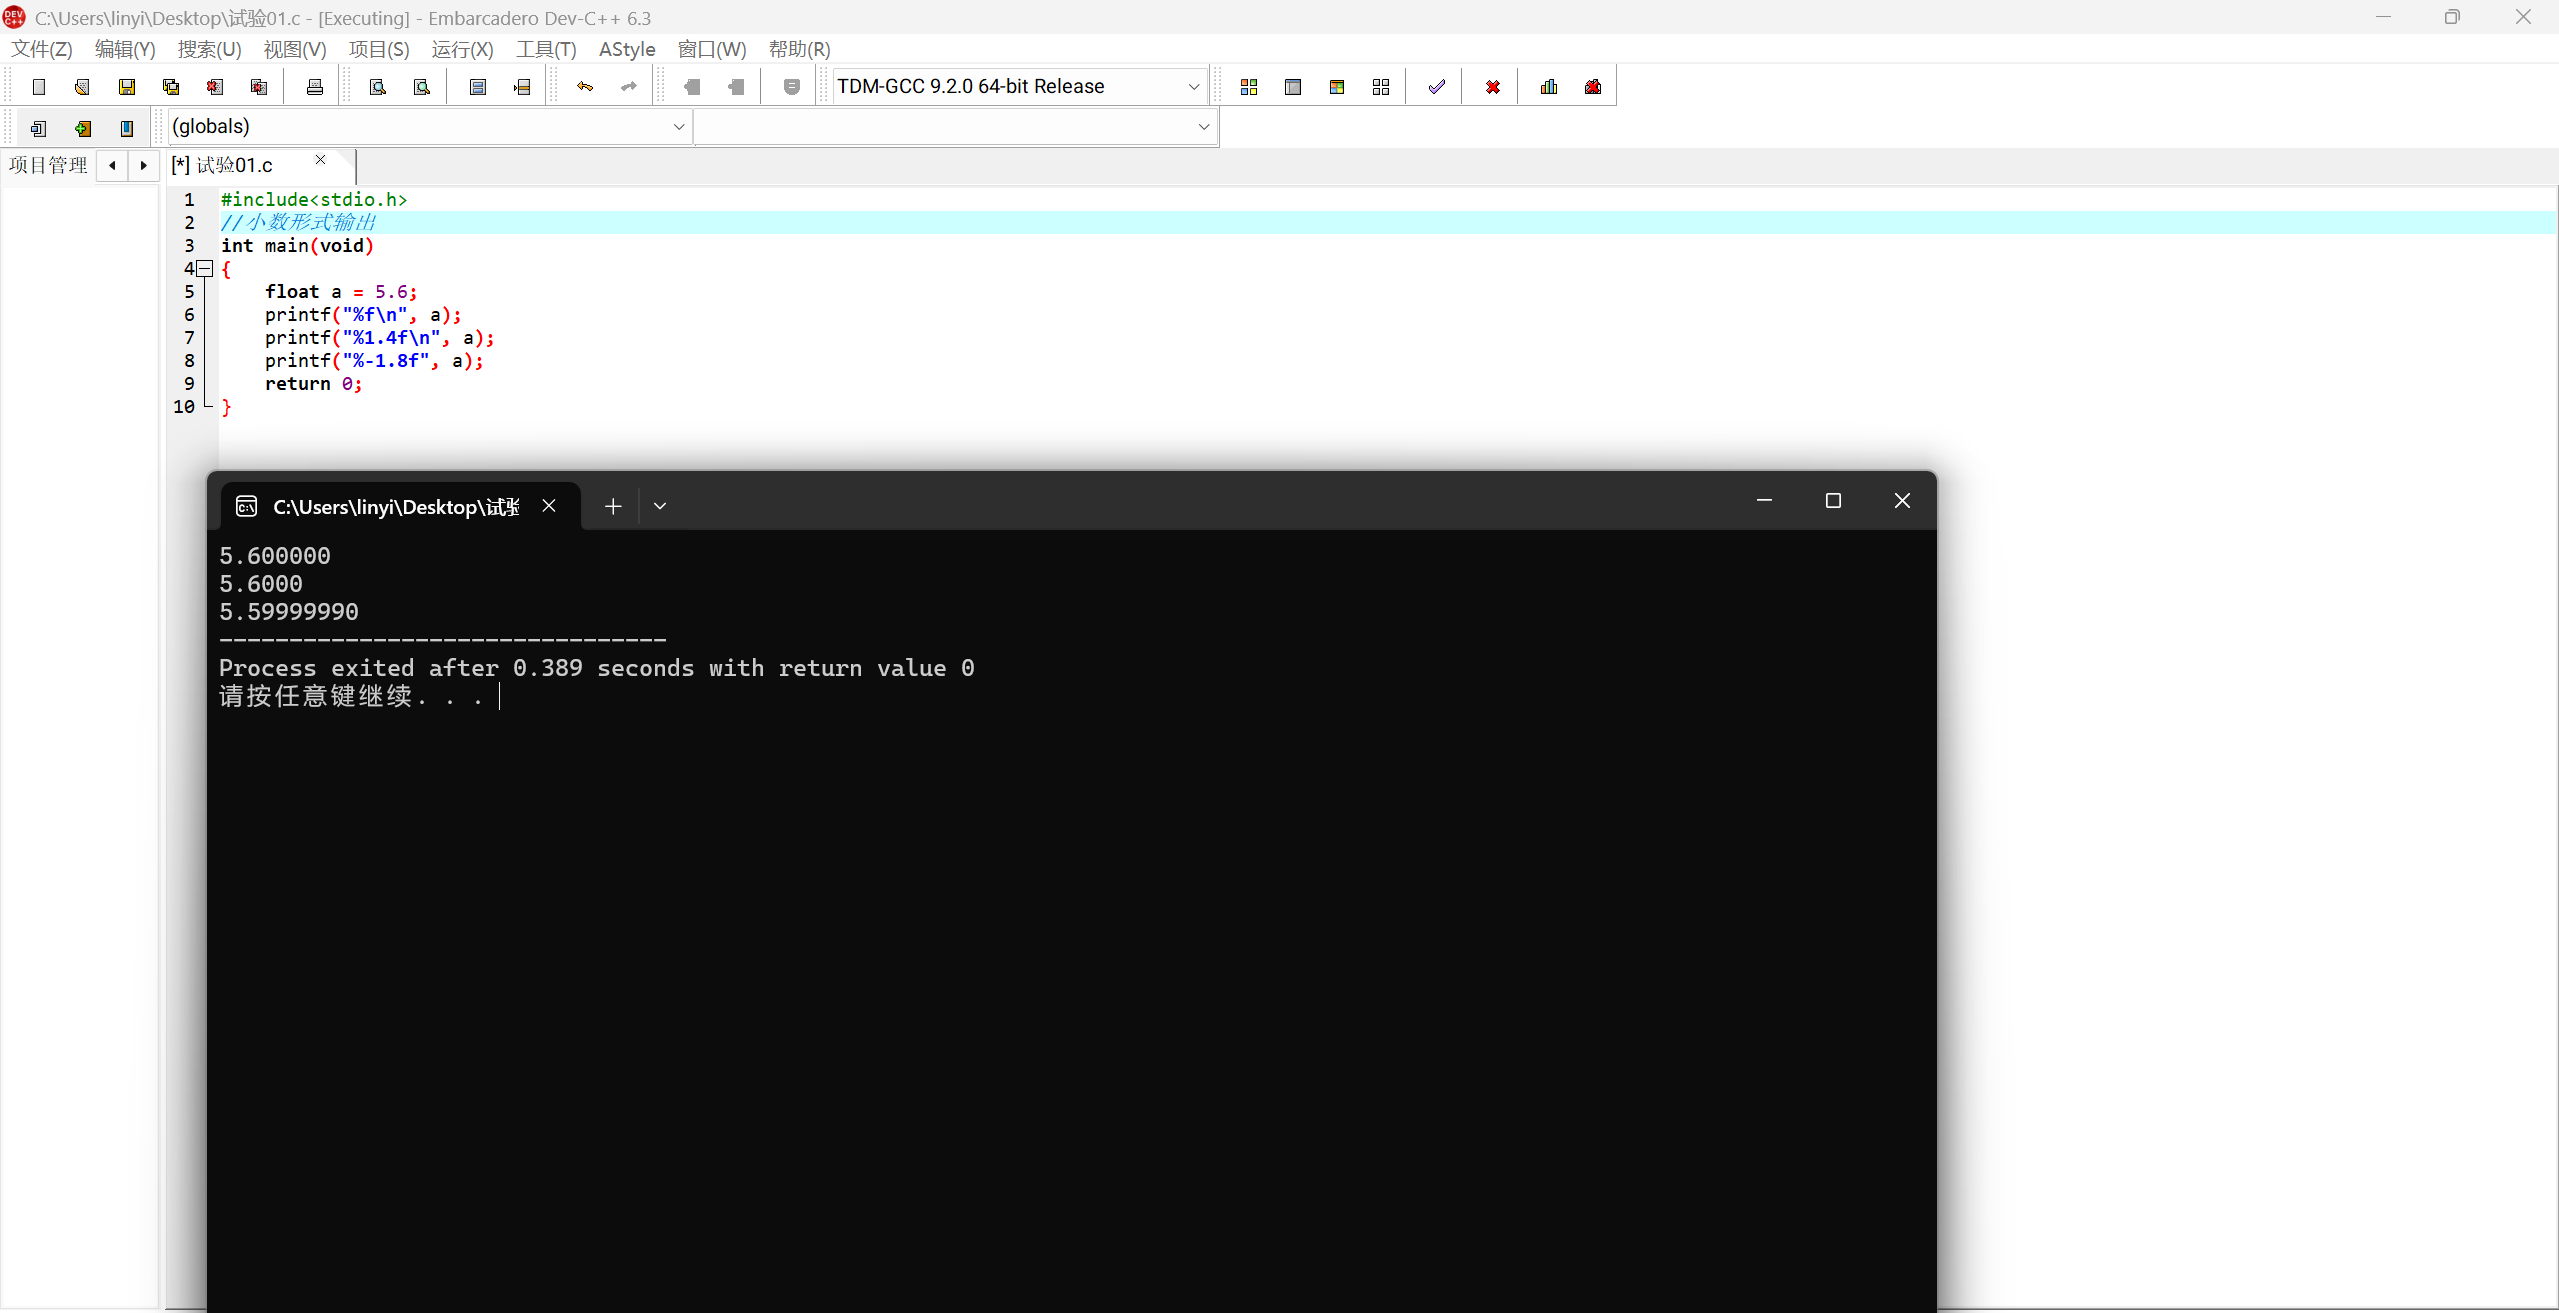The image size is (2559, 1313).
Task: Select the 试验01.c editor tab
Action: pos(235,165)
